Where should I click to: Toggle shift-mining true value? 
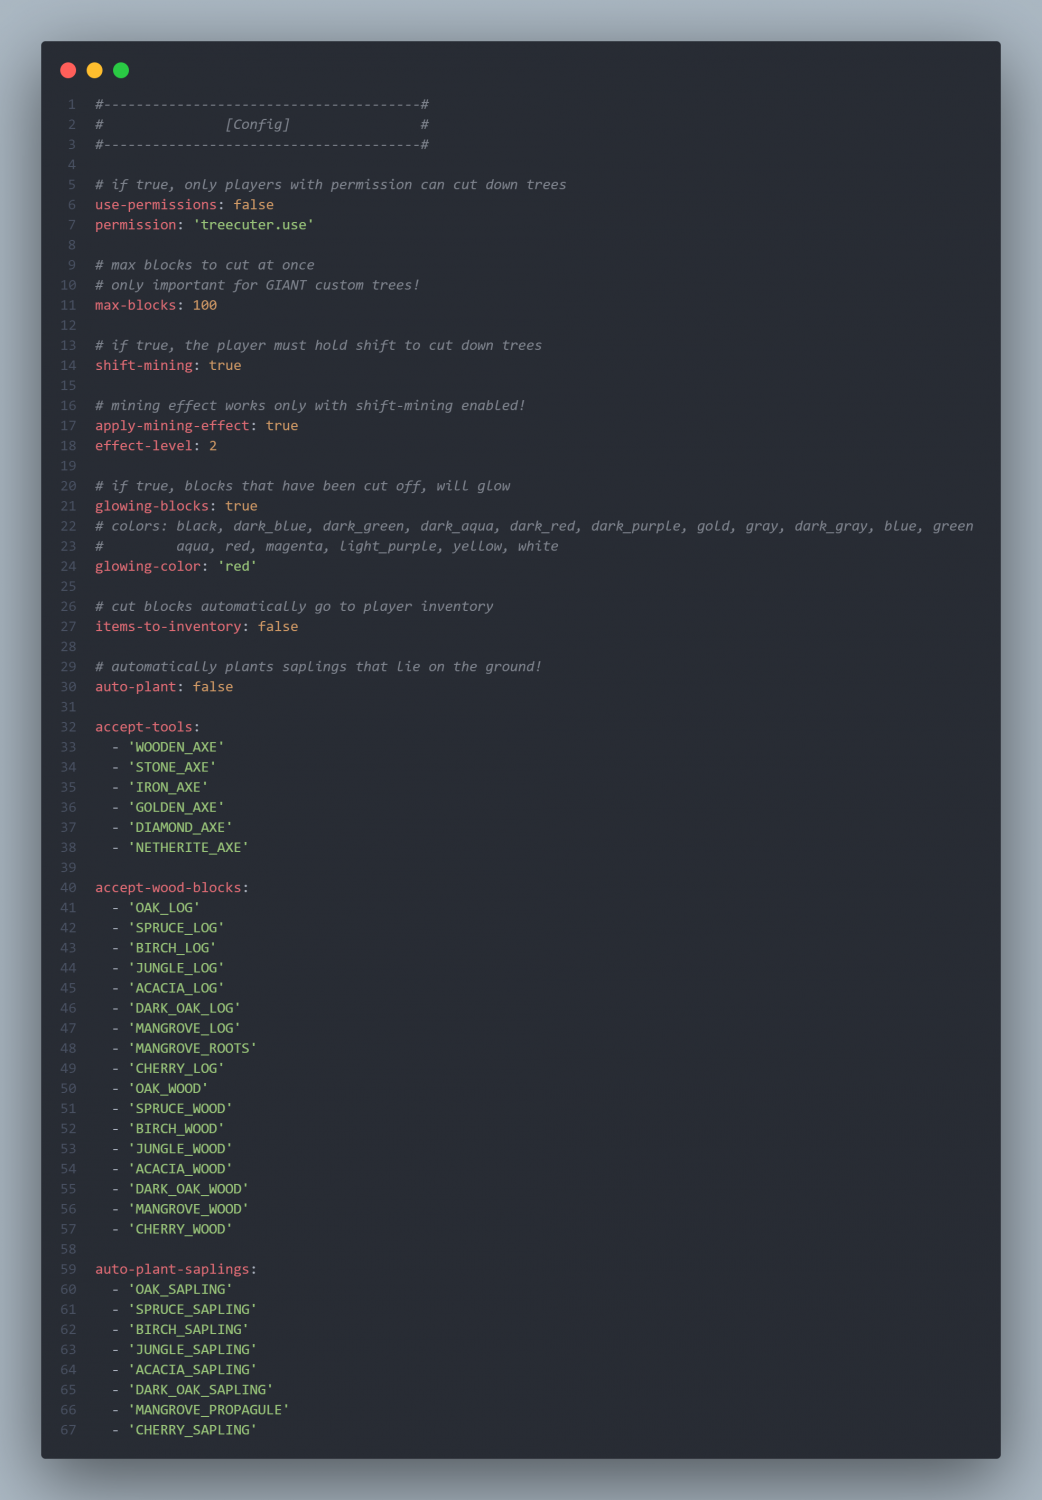226,365
